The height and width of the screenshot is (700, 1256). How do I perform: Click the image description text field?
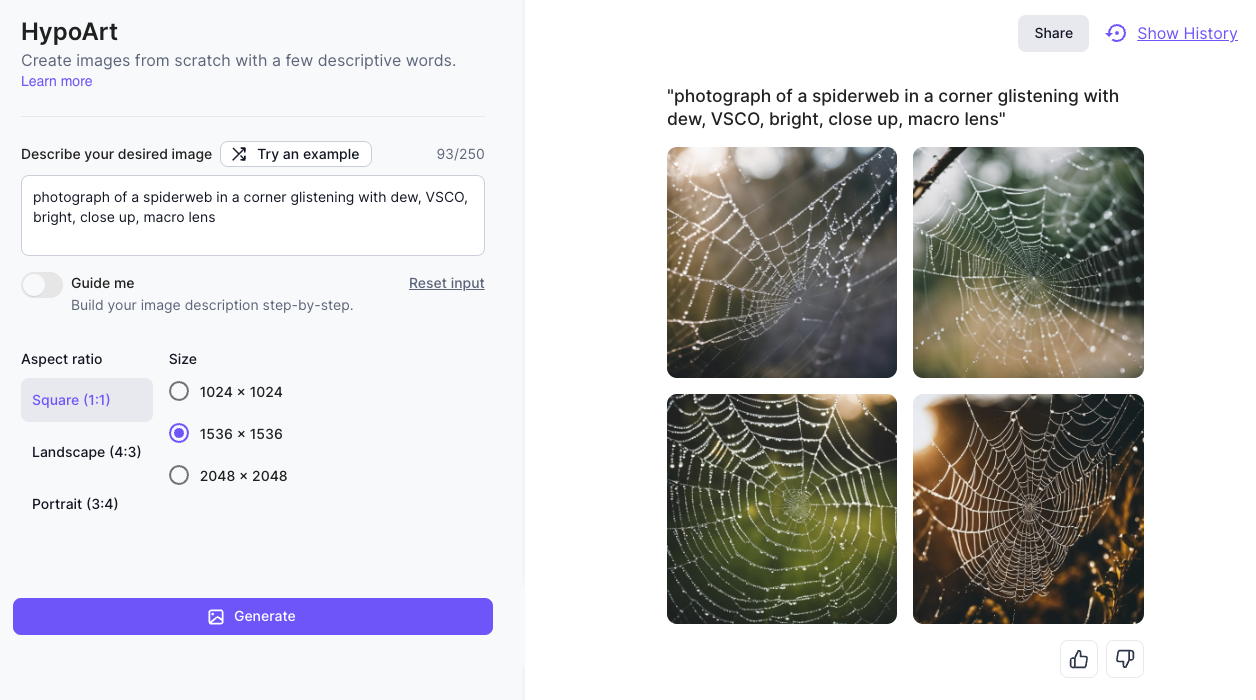(252, 216)
